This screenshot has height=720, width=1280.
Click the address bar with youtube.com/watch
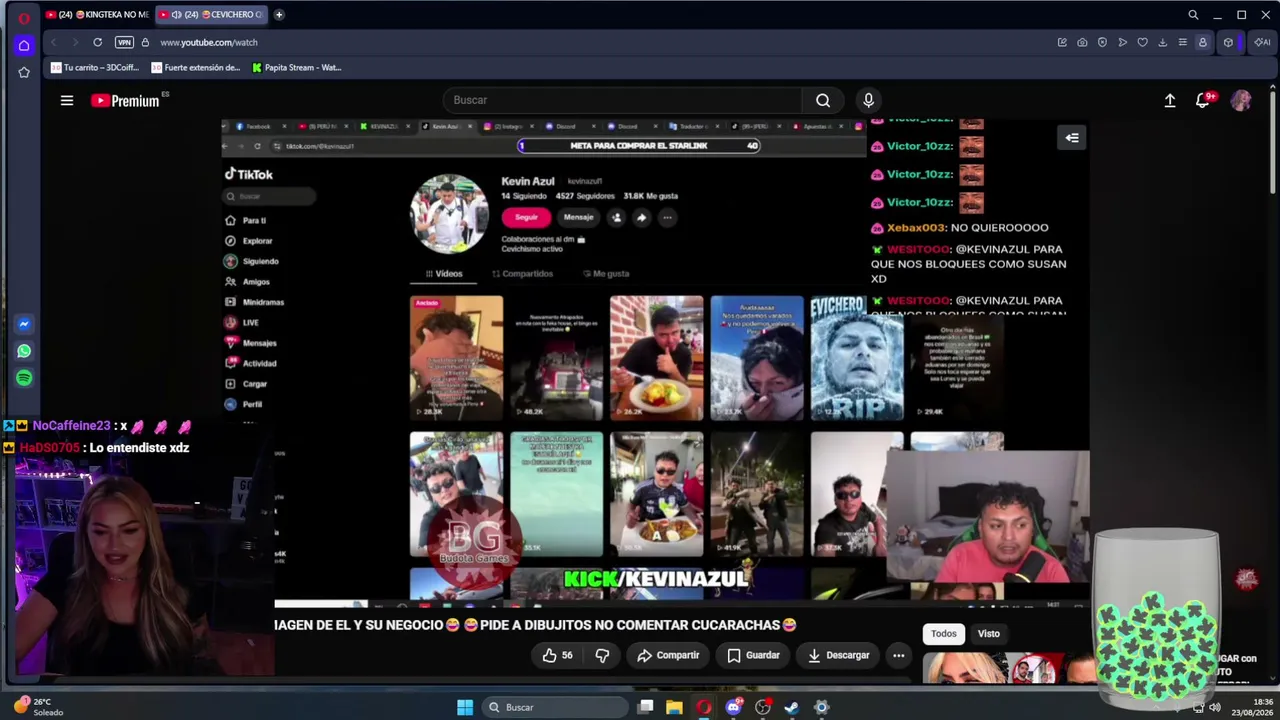point(209,42)
